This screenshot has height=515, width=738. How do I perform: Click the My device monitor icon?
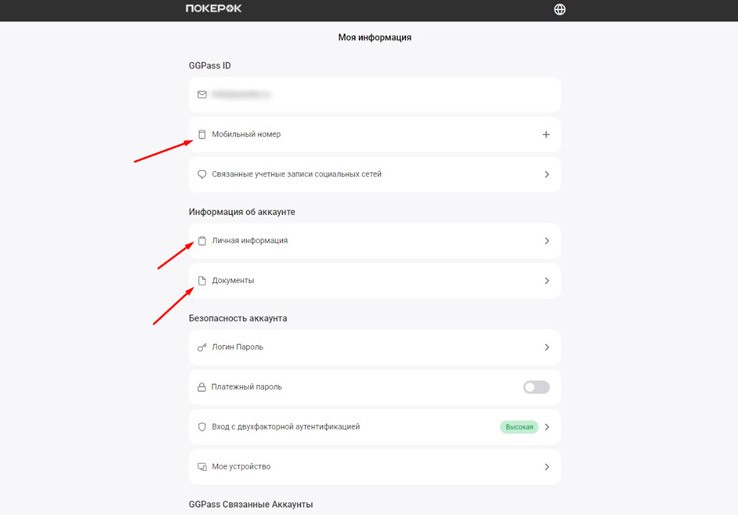tap(202, 467)
